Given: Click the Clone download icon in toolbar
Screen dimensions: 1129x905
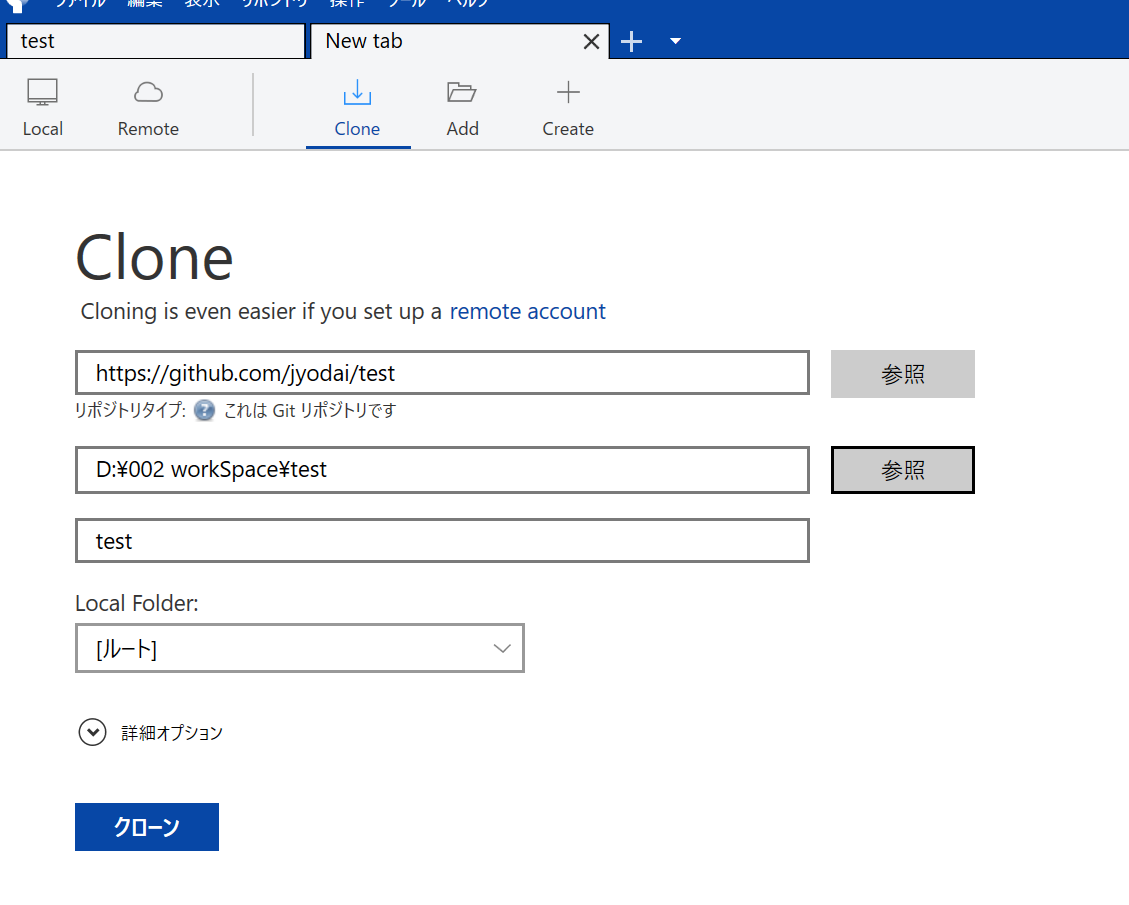Looking at the screenshot, I should point(357,91).
